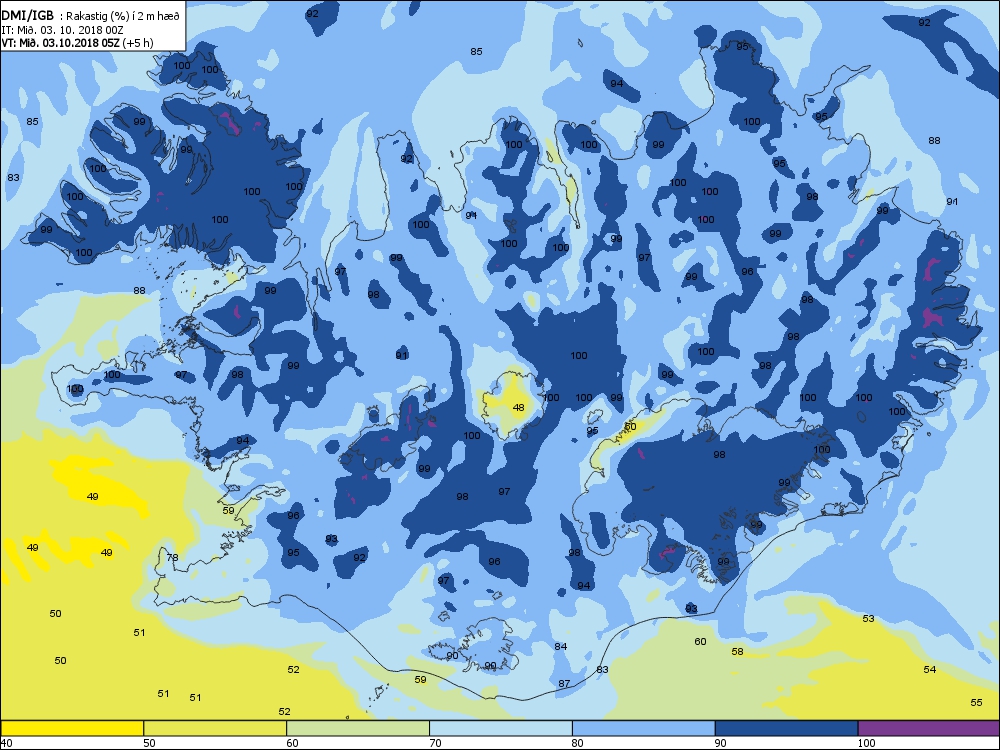This screenshot has height=750, width=1000.
Task: Click the "55" humidity value on the map
Action: [x=976, y=703]
